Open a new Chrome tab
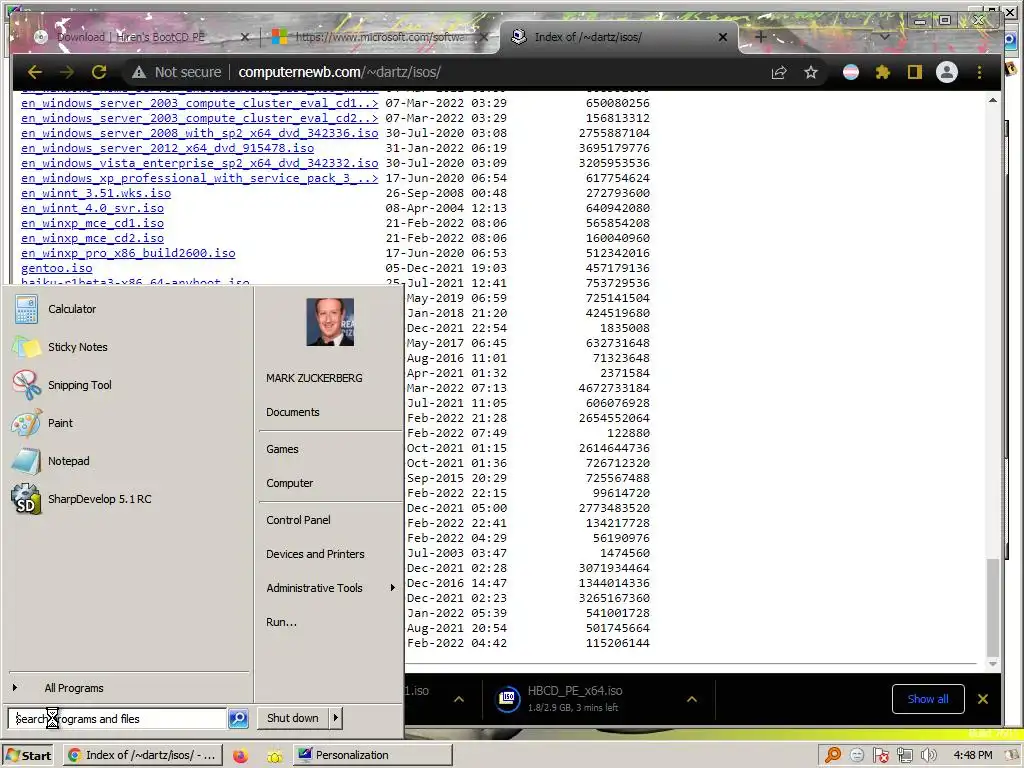 point(760,37)
